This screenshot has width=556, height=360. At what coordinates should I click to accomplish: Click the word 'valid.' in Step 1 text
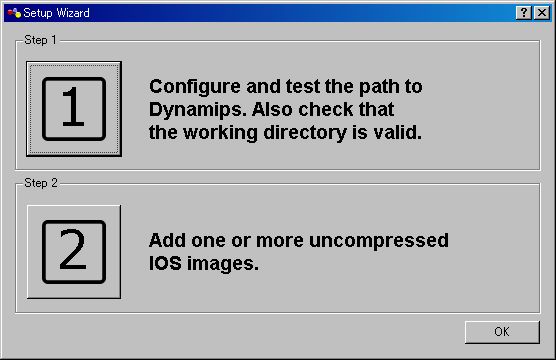397,133
